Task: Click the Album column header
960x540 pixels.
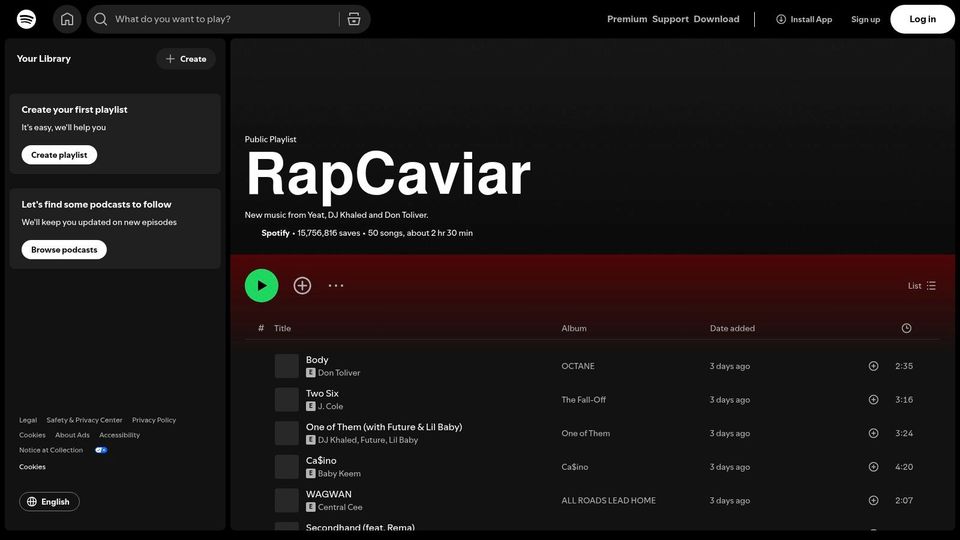Action: tap(574, 328)
